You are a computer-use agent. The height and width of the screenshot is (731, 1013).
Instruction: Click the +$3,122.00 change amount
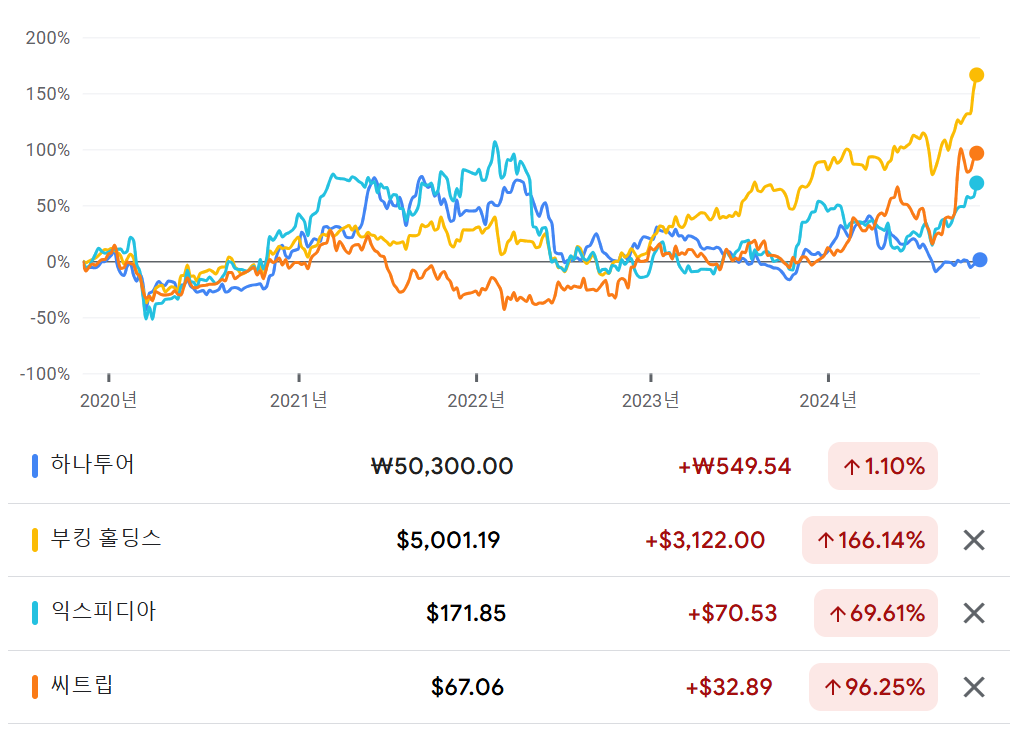tap(705, 540)
